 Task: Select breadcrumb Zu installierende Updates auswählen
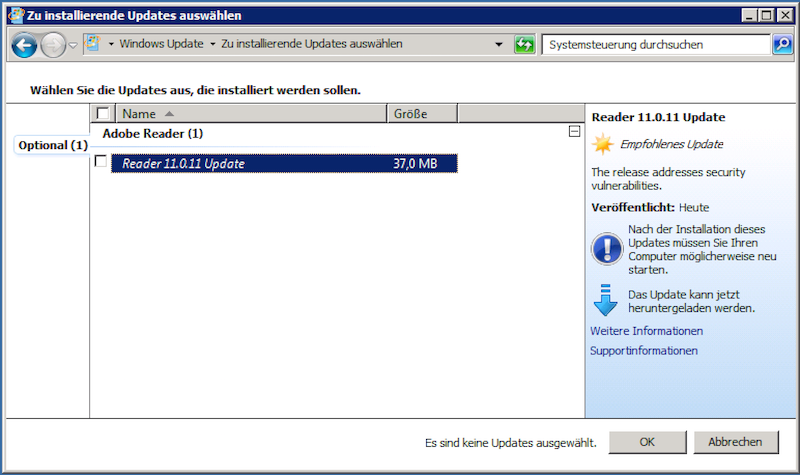311,44
